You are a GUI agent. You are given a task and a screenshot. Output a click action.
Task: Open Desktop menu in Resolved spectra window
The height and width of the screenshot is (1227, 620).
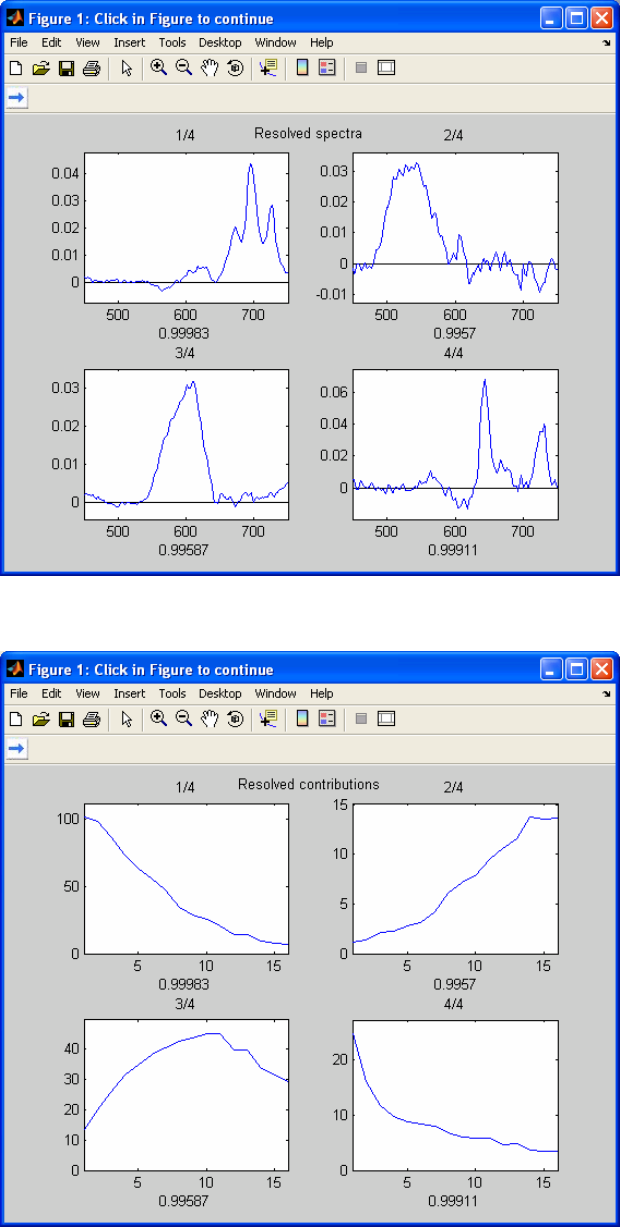coord(220,43)
